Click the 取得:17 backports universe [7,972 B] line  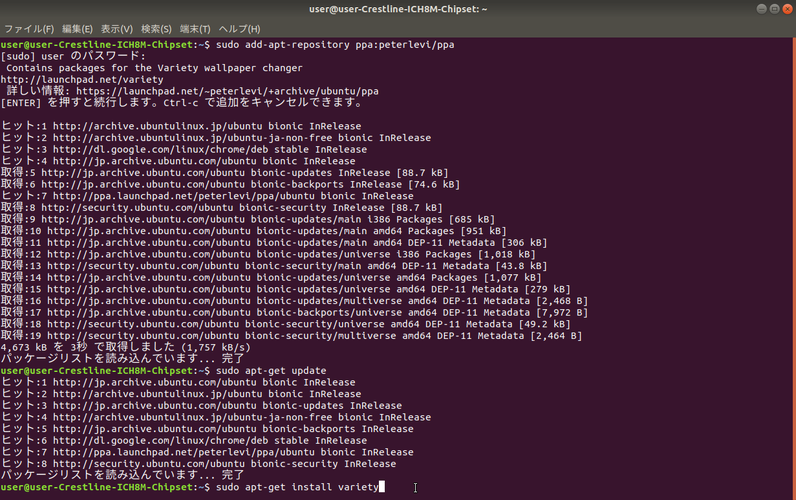(294, 313)
